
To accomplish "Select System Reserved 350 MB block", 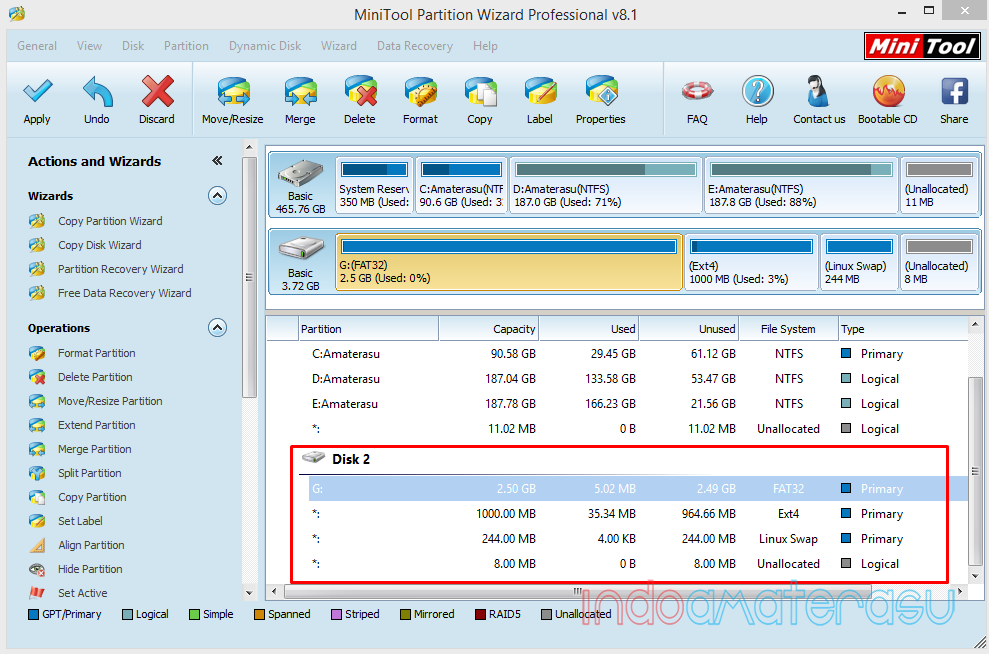I will pyautogui.click(x=375, y=185).
